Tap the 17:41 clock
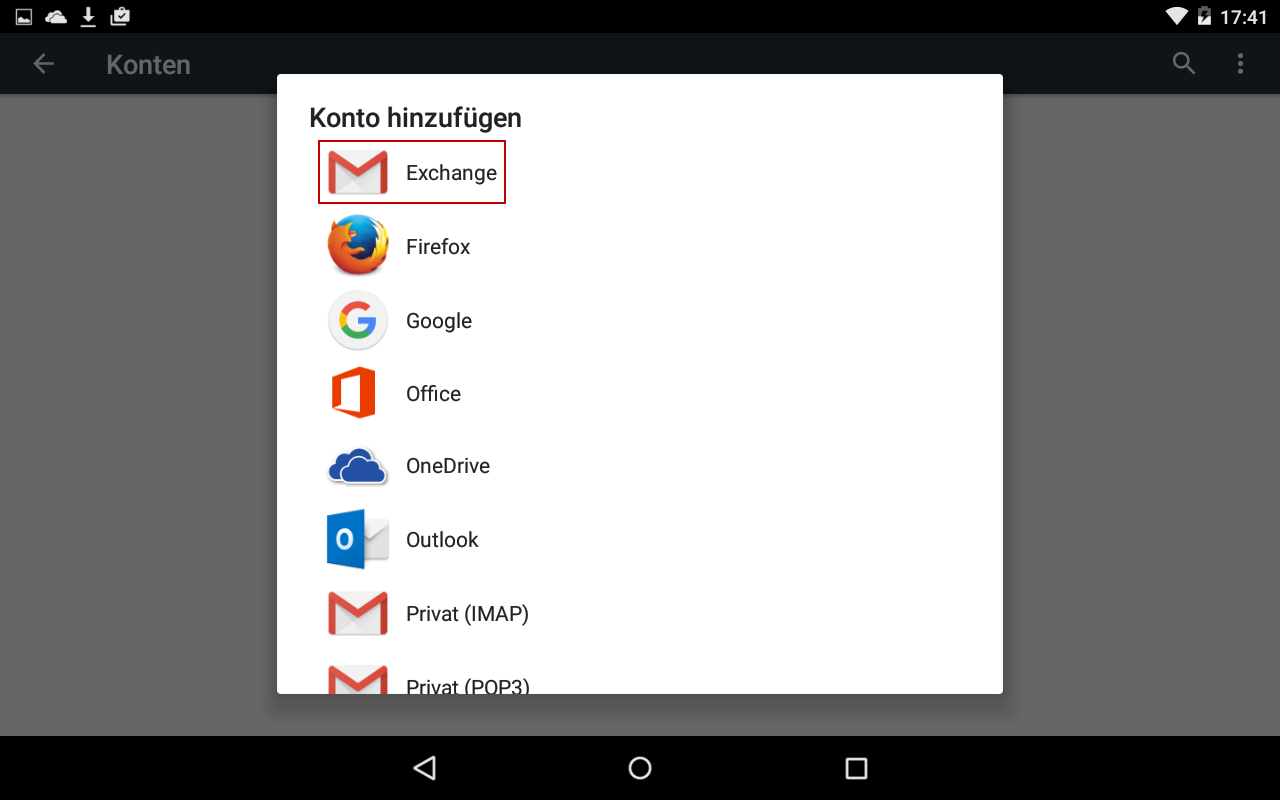The image size is (1280, 800). pyautogui.click(x=1243, y=17)
